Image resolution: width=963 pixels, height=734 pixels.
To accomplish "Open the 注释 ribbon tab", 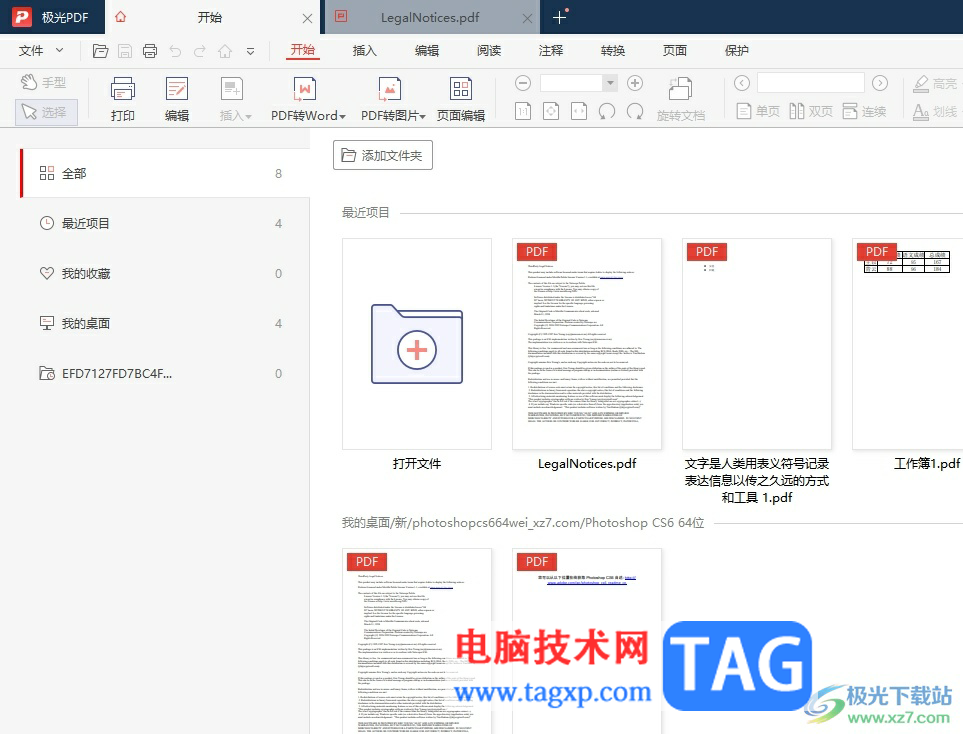I will point(550,50).
